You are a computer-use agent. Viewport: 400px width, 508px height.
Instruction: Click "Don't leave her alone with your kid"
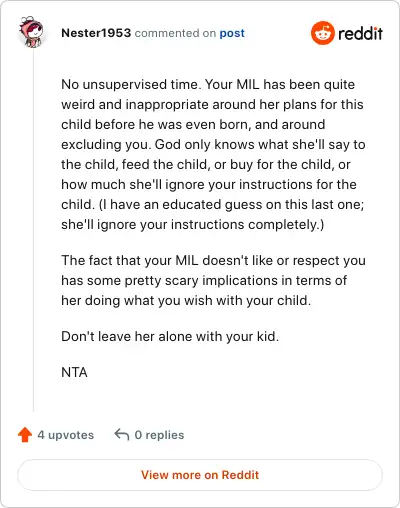tap(170, 336)
